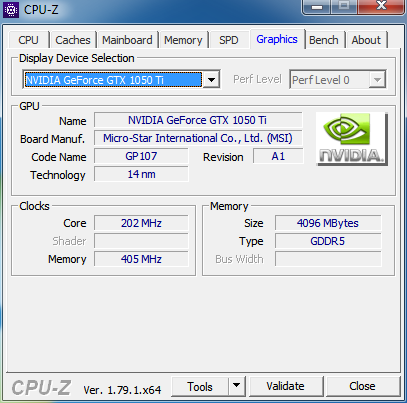Click the GPU Name field

[198, 120]
